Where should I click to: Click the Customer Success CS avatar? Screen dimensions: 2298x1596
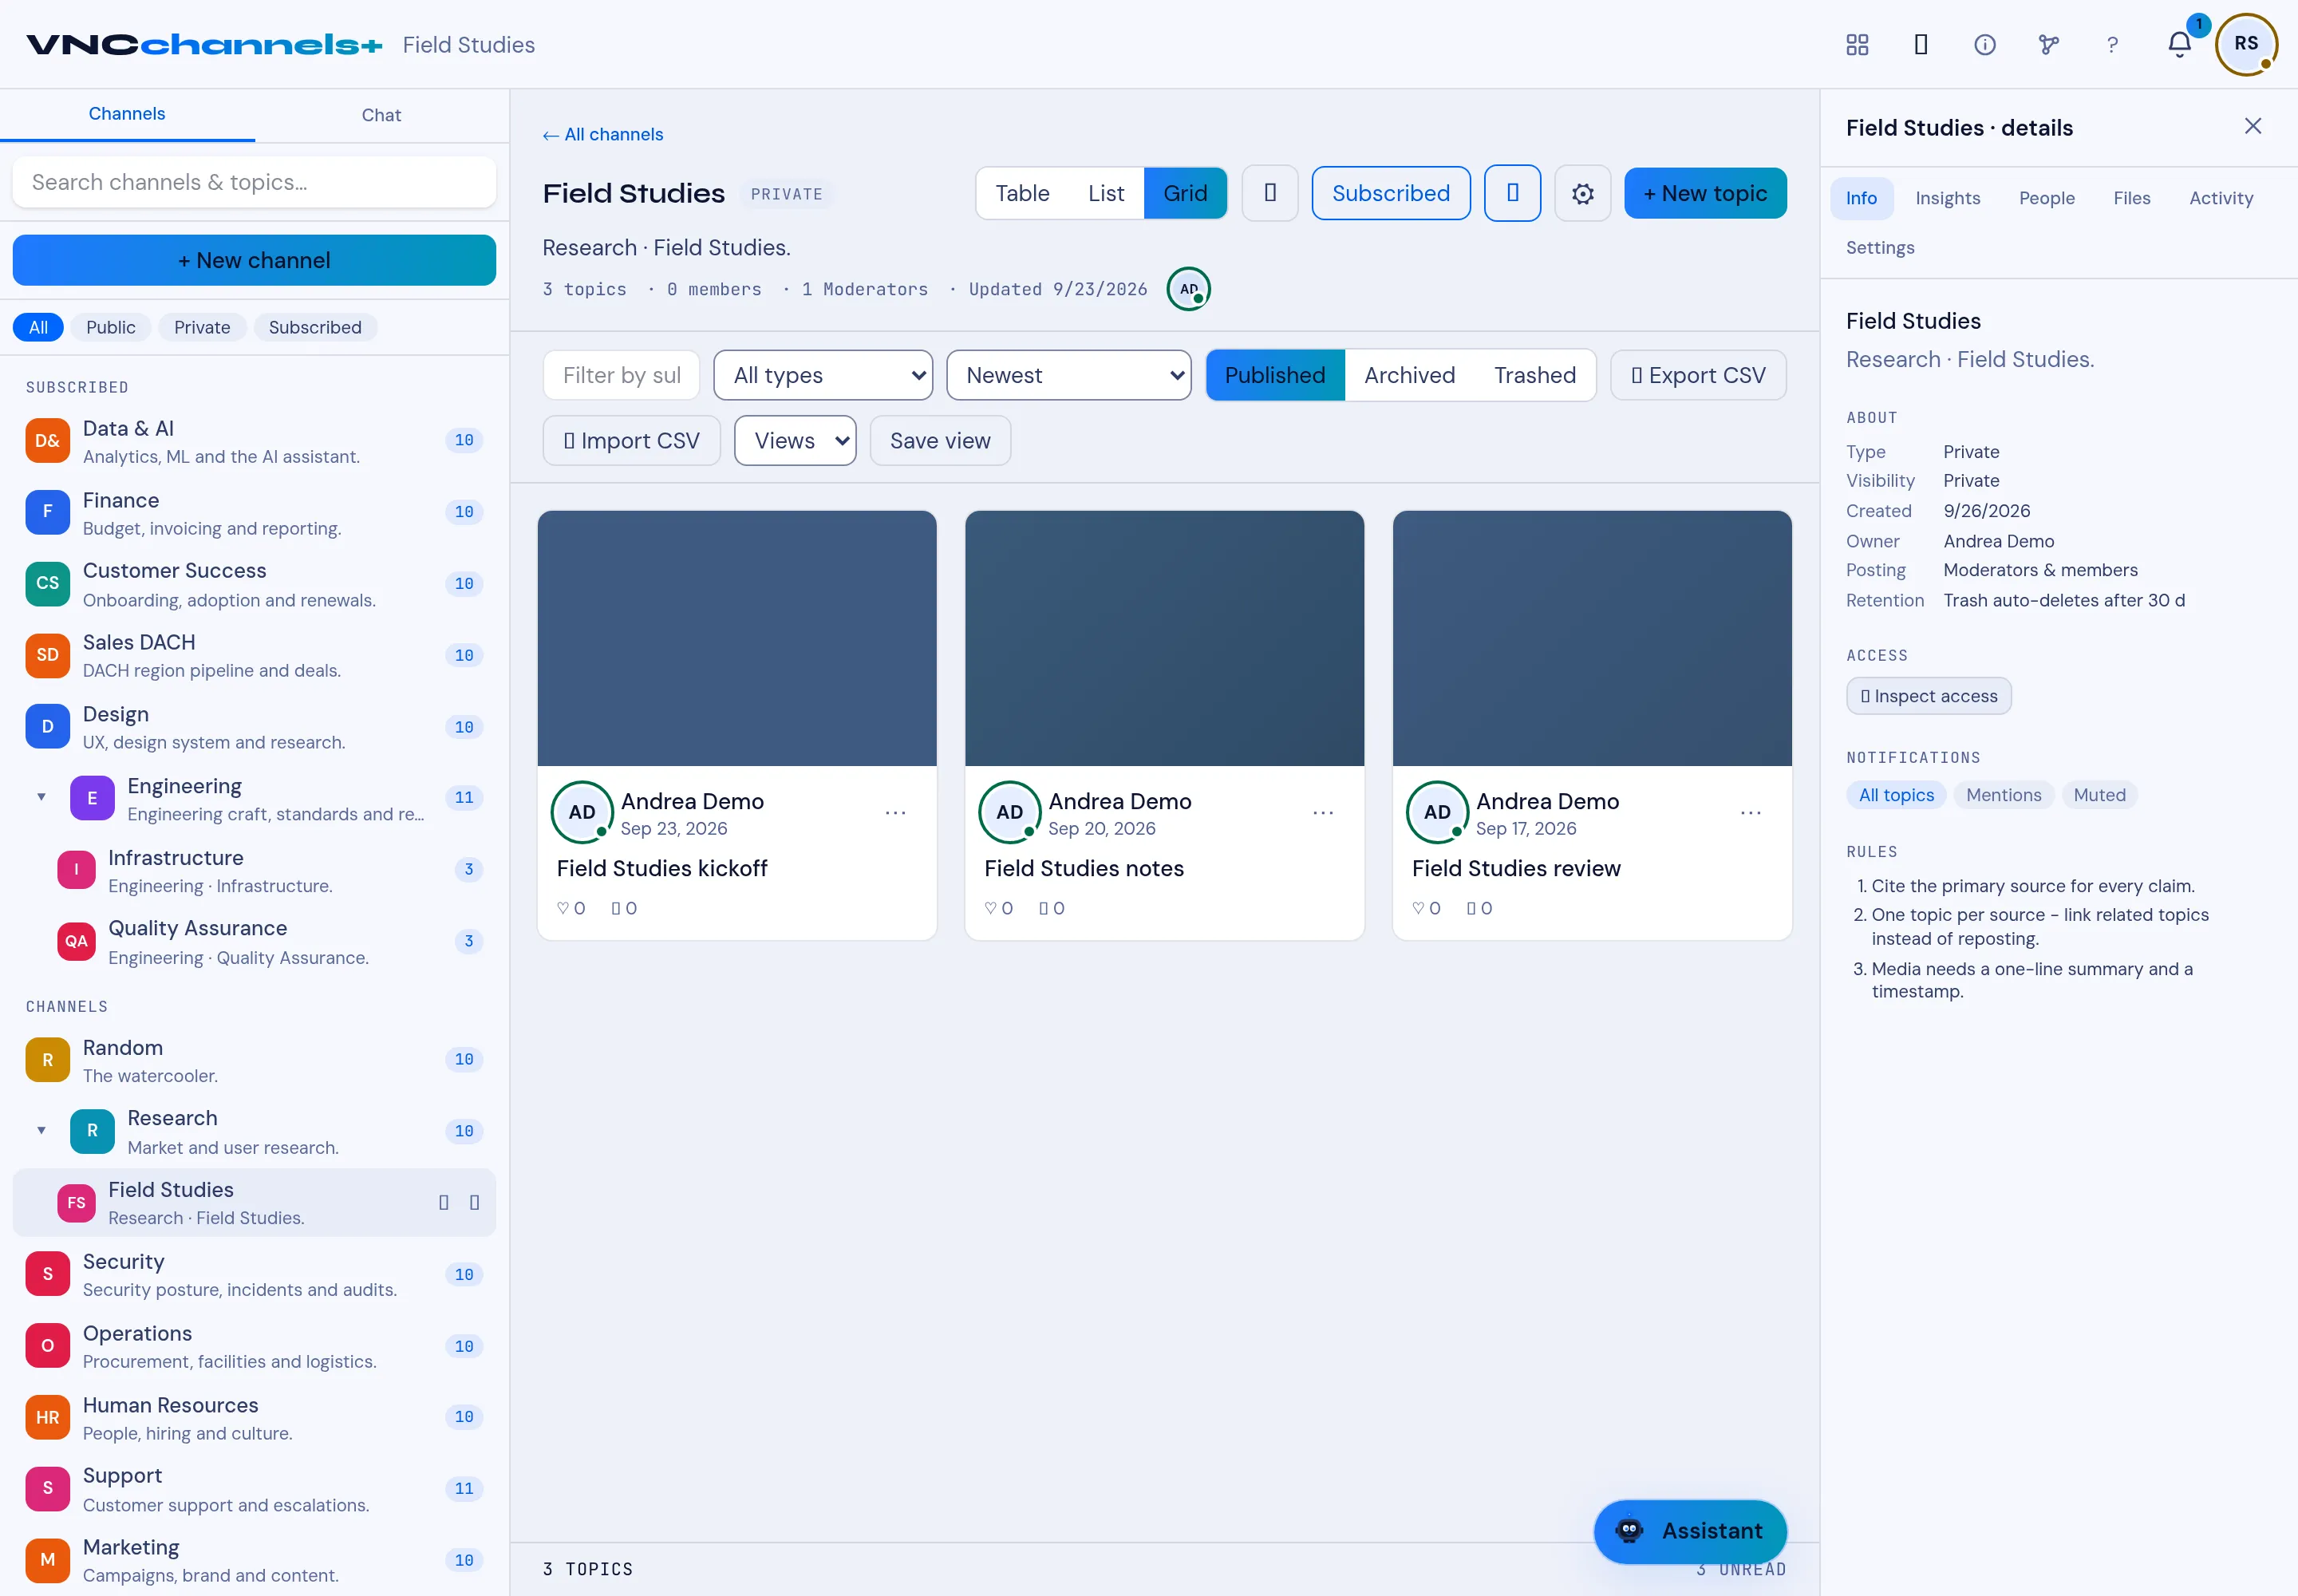(x=47, y=584)
